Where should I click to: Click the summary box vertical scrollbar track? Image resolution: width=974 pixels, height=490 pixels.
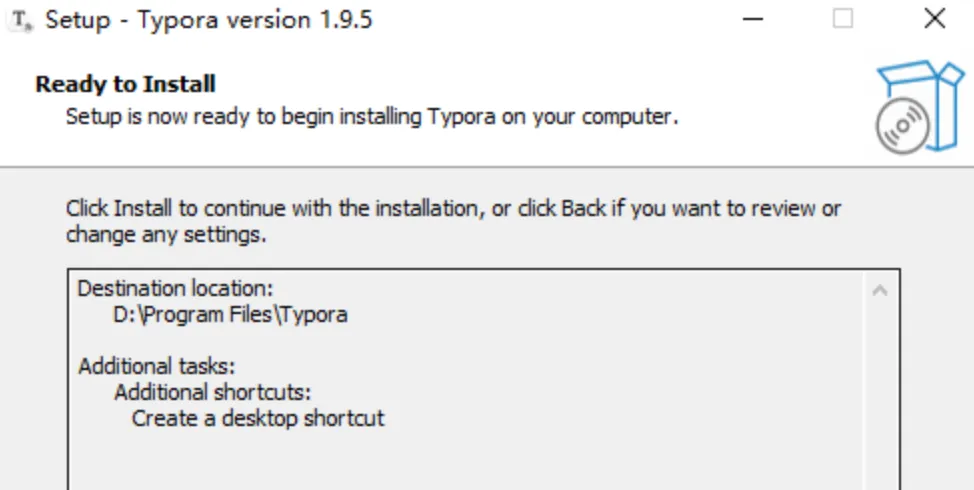tap(880, 400)
